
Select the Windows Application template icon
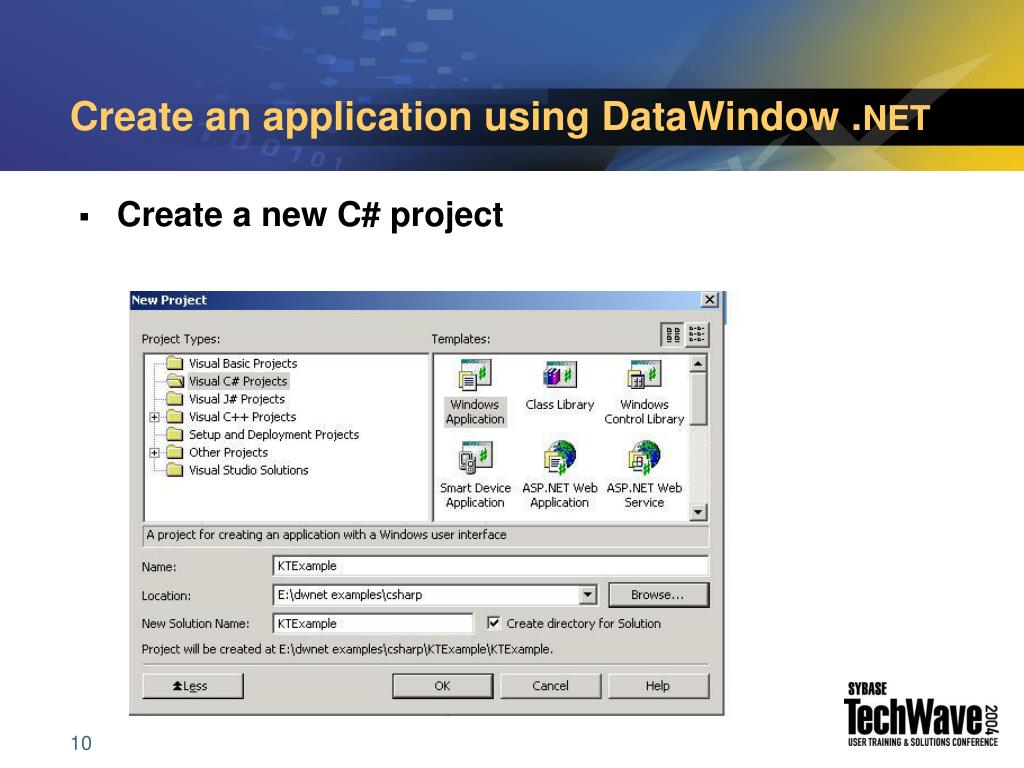475,375
